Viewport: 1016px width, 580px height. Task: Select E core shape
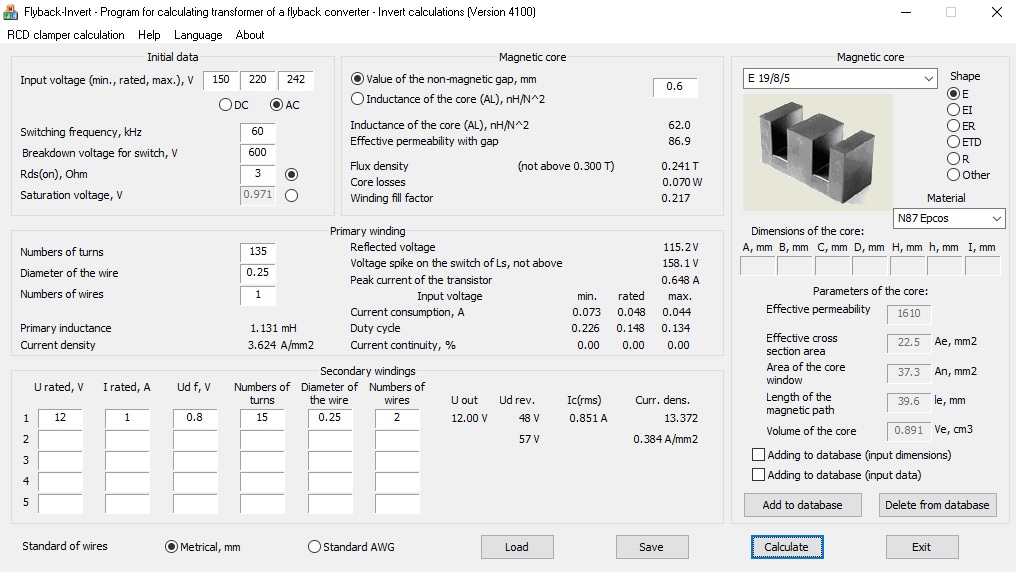click(x=953, y=94)
